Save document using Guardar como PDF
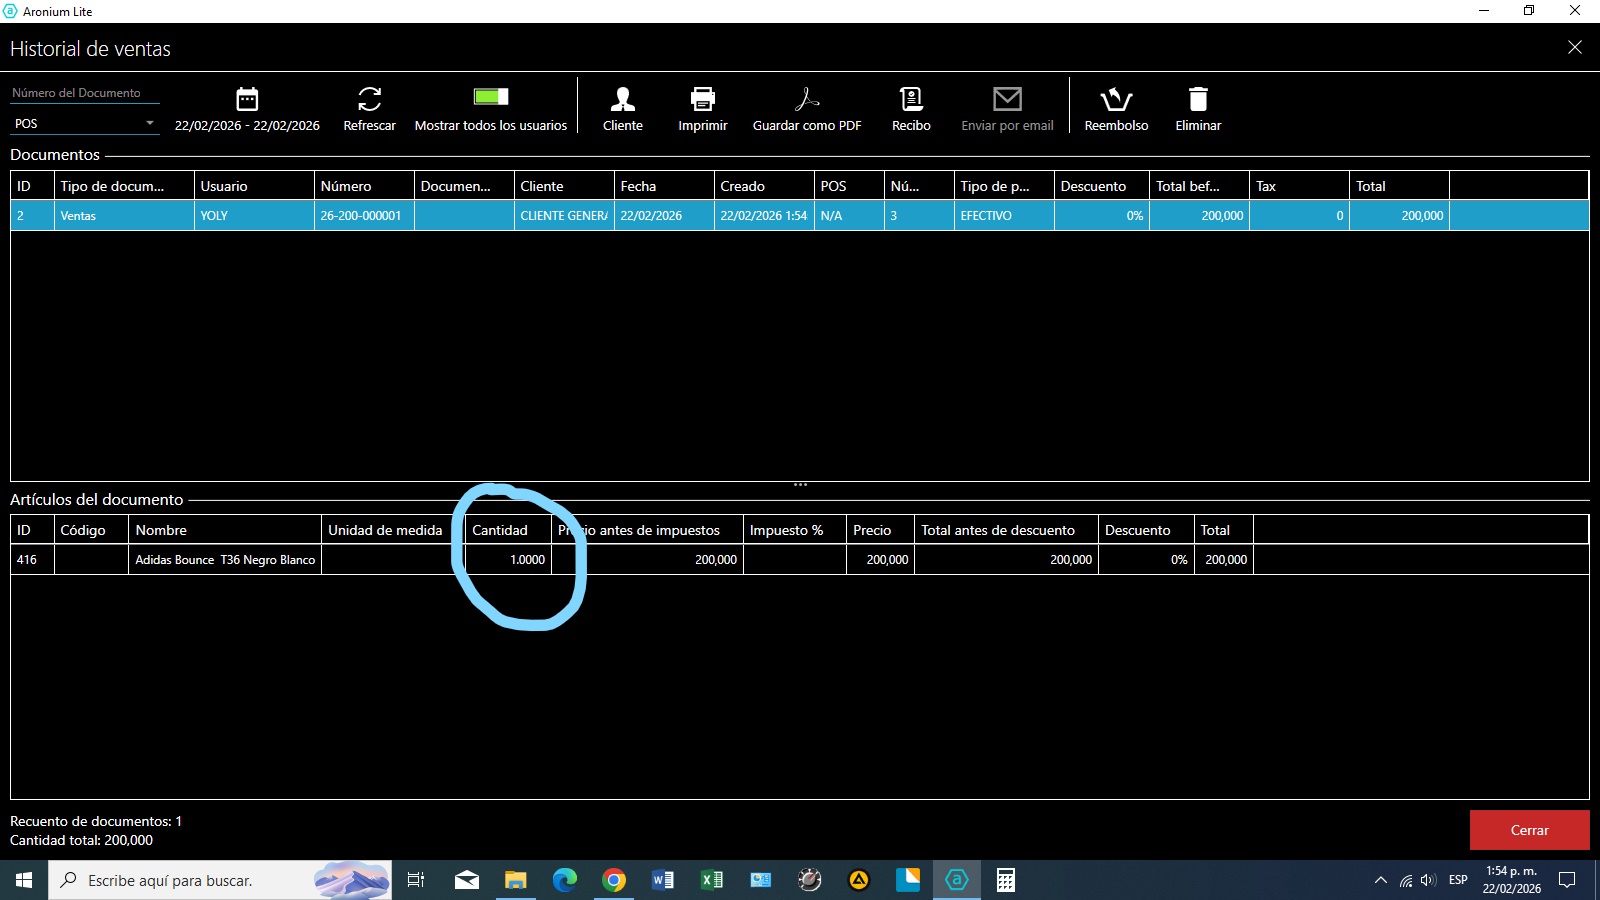Image resolution: width=1600 pixels, height=900 pixels. click(806, 99)
